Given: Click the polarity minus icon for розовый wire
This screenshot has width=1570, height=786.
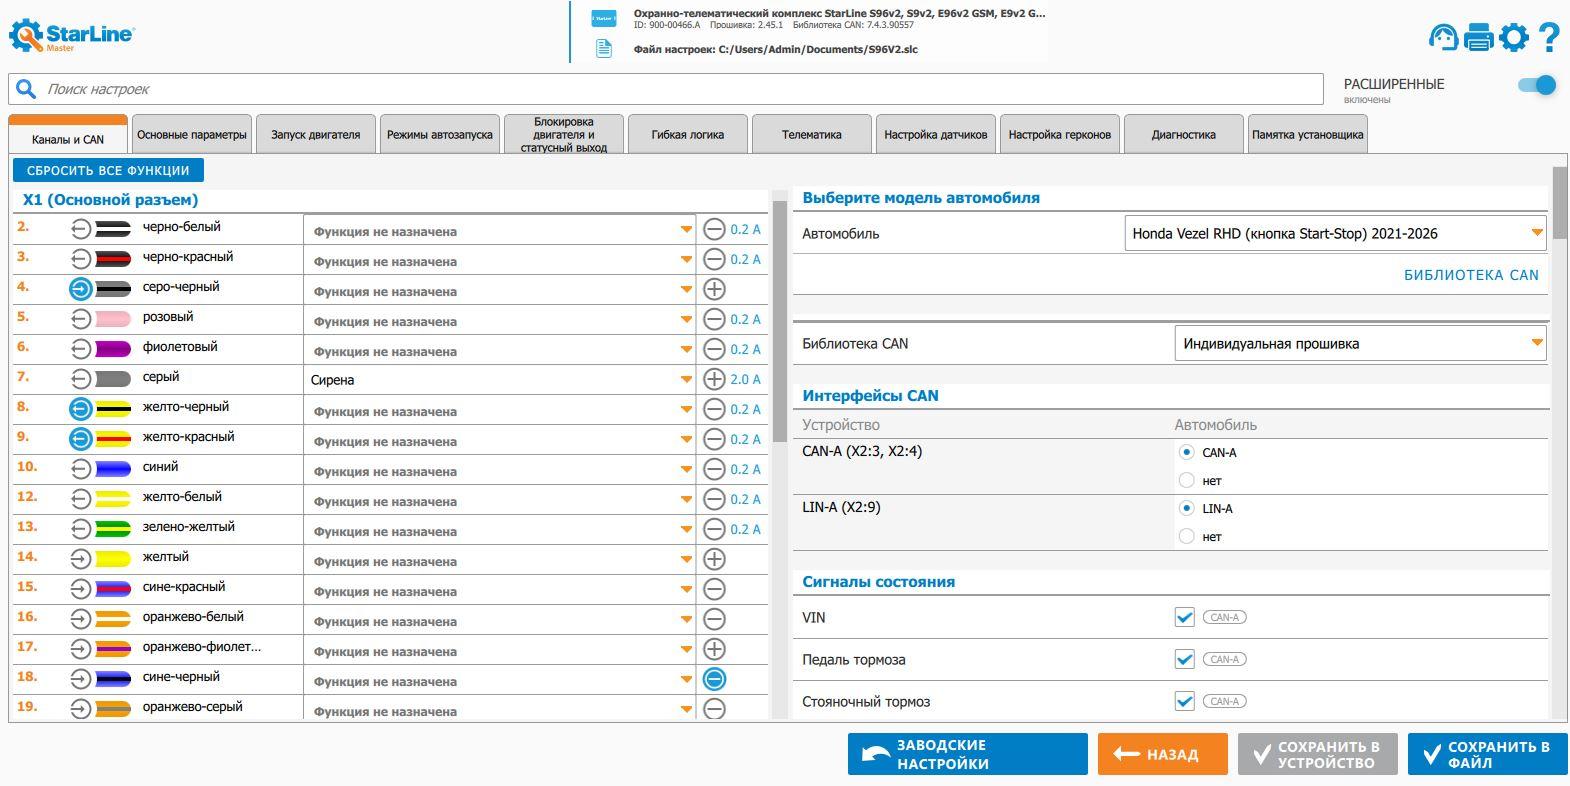Looking at the screenshot, I should [714, 319].
